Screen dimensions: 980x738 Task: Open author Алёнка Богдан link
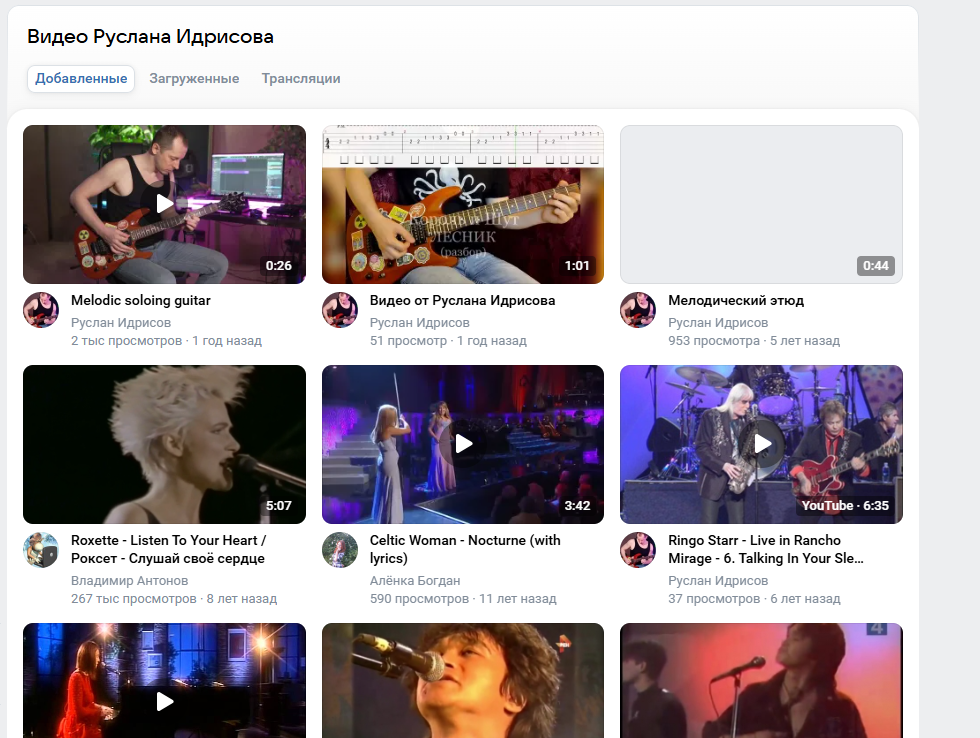(415, 581)
